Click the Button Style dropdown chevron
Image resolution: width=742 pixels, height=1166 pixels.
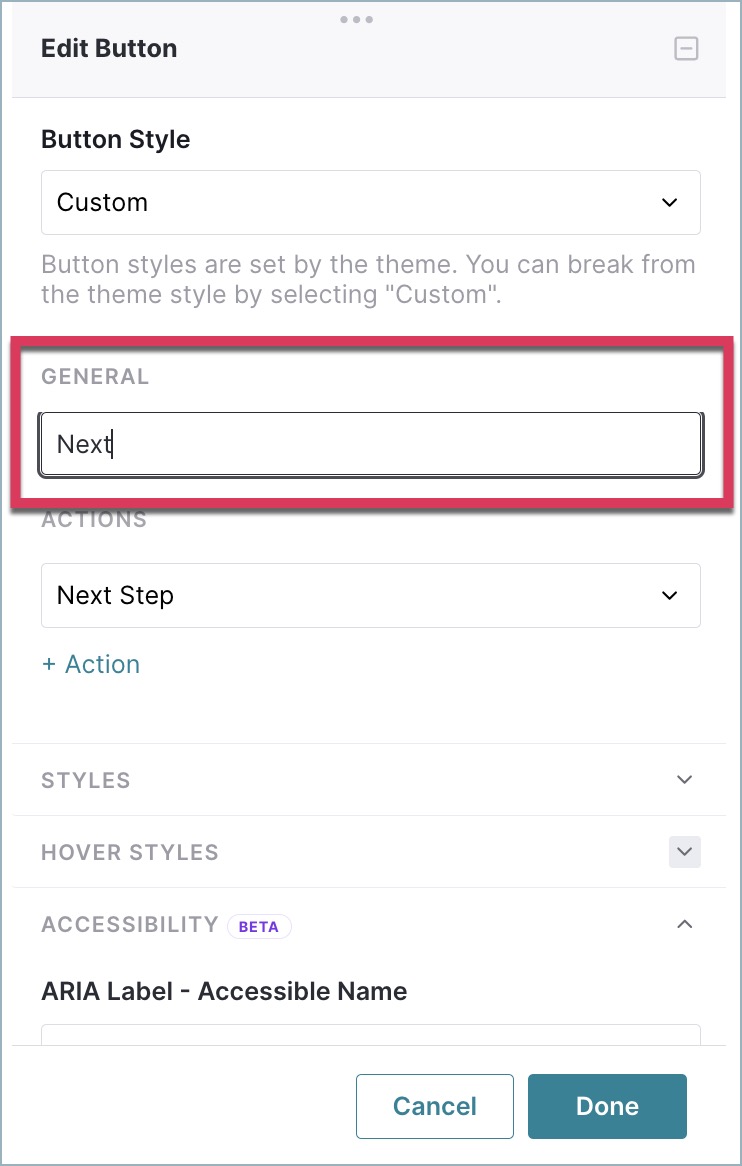coord(669,202)
